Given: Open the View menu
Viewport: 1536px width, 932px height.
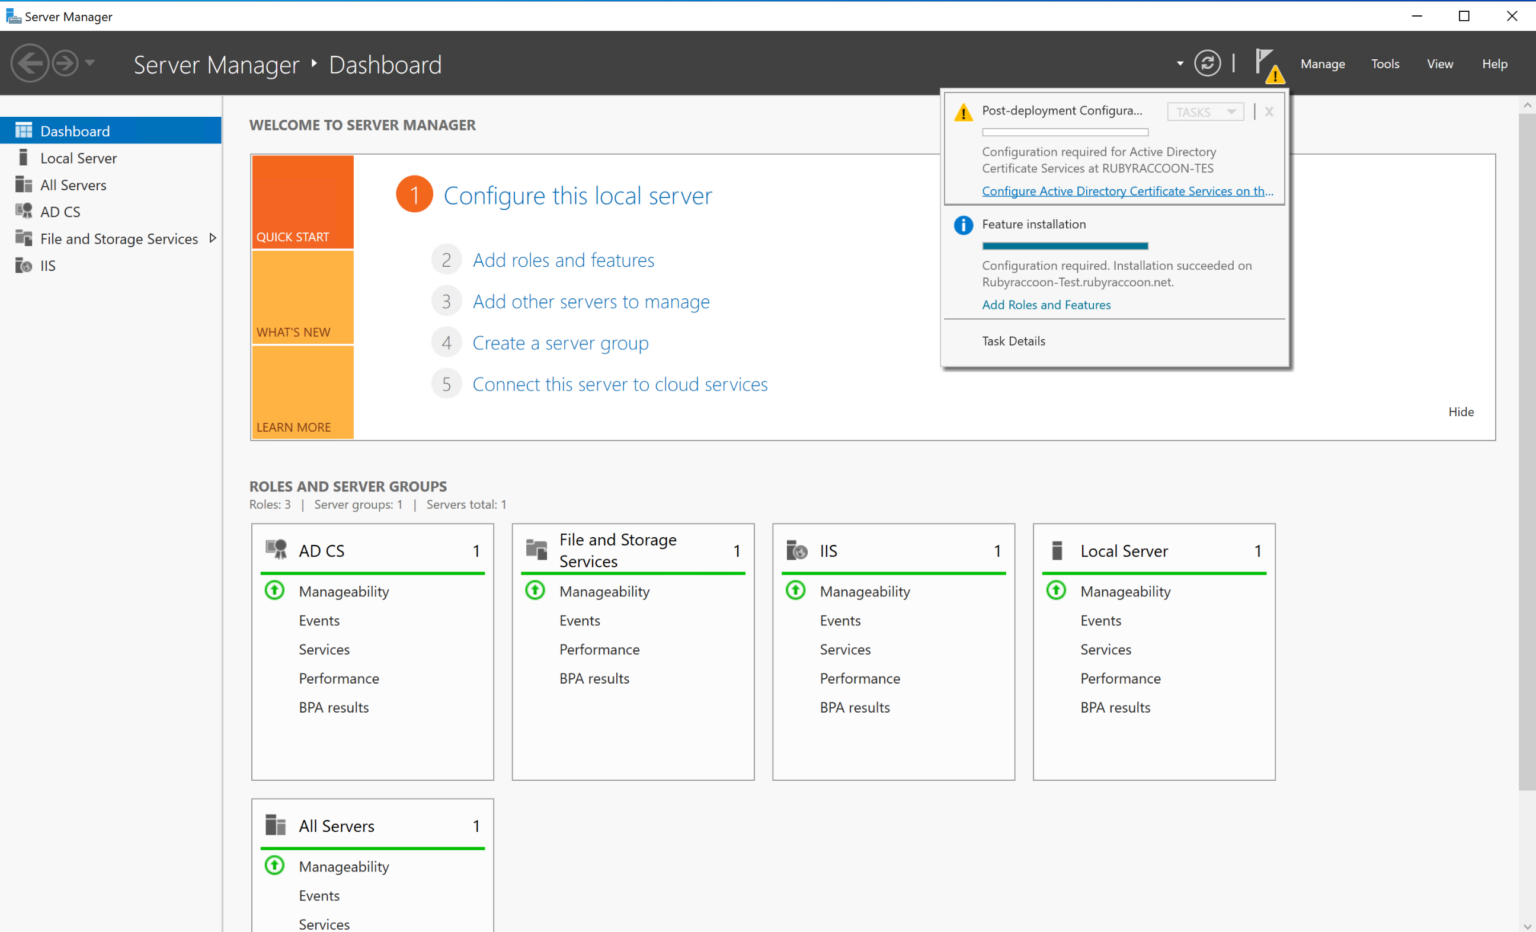Looking at the screenshot, I should click(x=1440, y=64).
